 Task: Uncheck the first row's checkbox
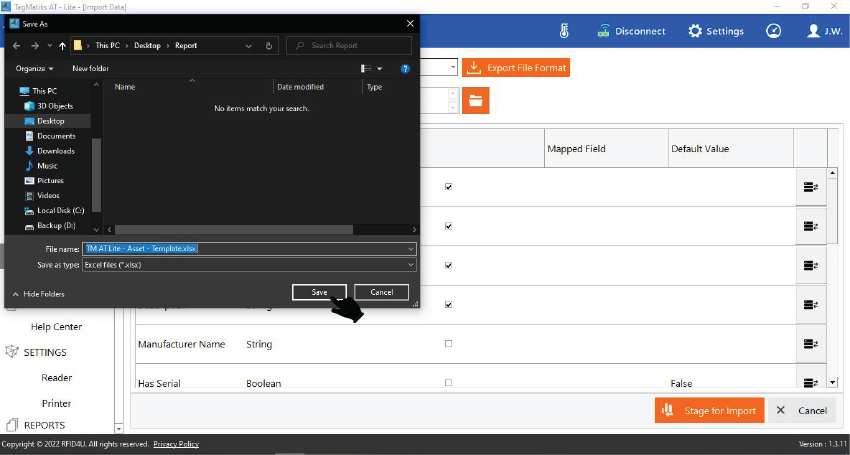pos(448,187)
